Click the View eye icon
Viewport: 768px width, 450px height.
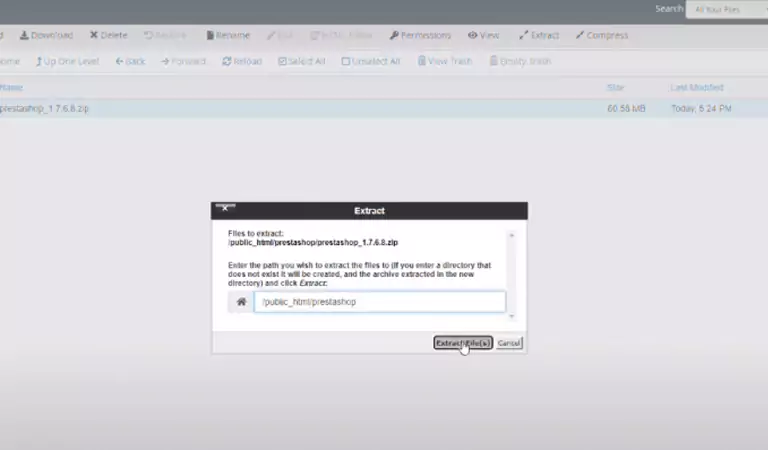point(472,35)
